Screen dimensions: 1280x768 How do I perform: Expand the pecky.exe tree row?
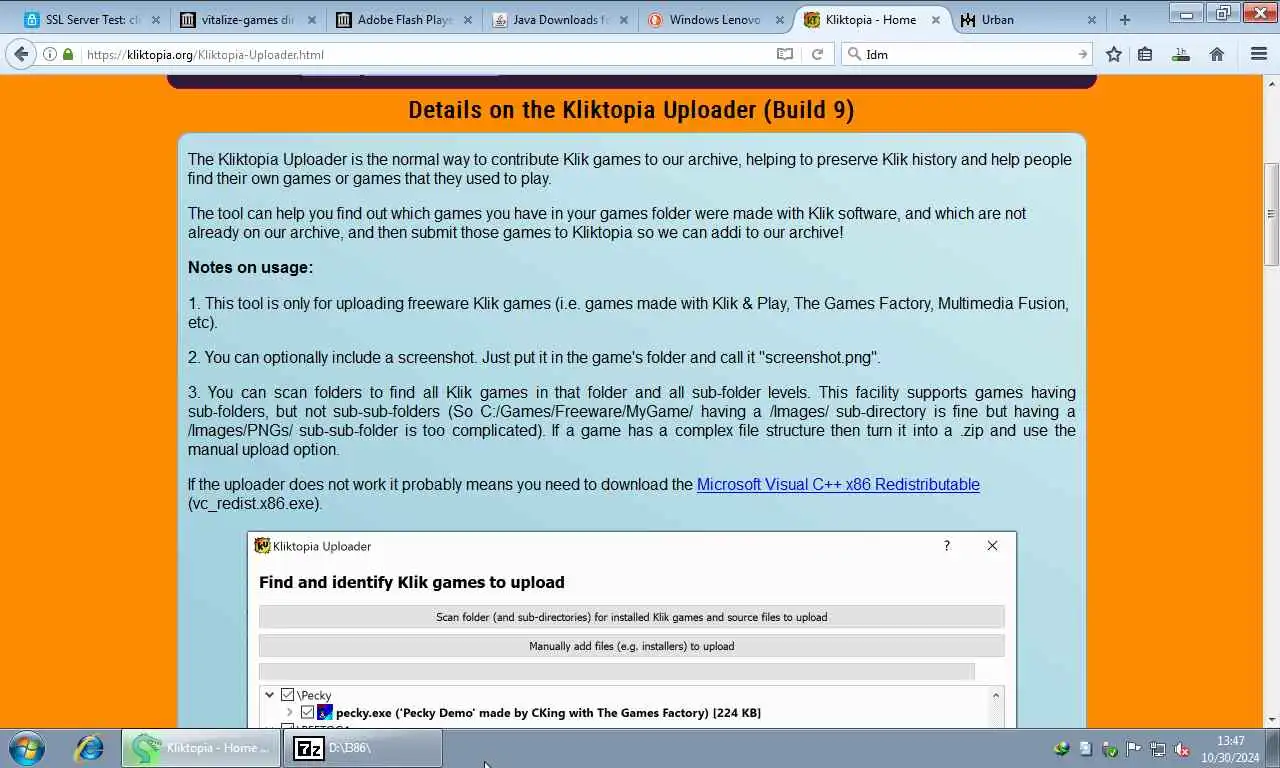pyautogui.click(x=289, y=713)
